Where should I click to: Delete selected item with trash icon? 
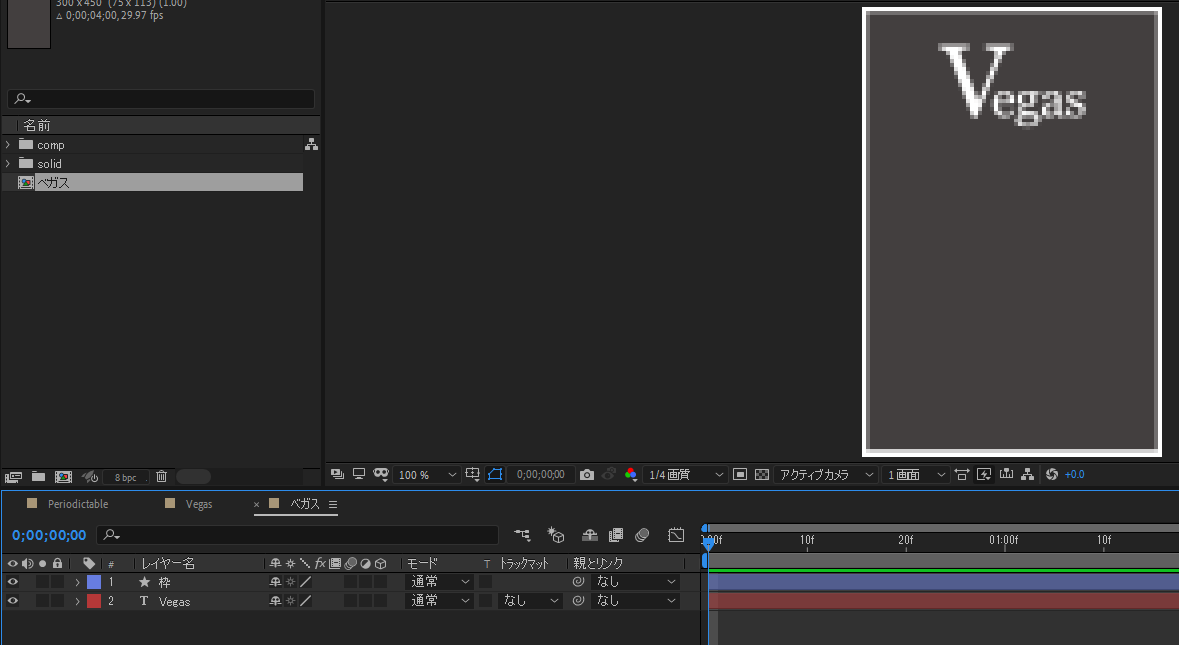pos(161,477)
